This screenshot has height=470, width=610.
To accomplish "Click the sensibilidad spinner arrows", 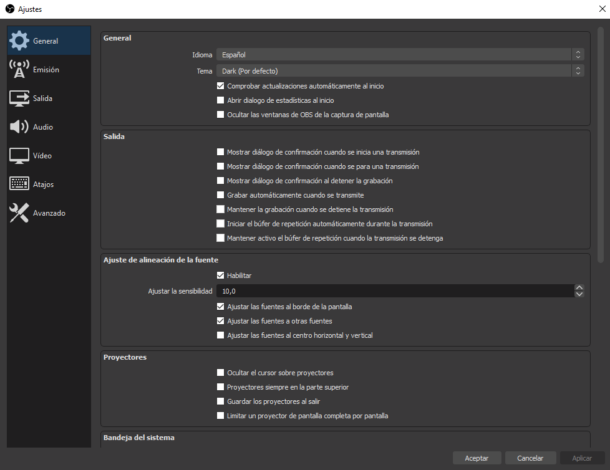I will coord(579,291).
